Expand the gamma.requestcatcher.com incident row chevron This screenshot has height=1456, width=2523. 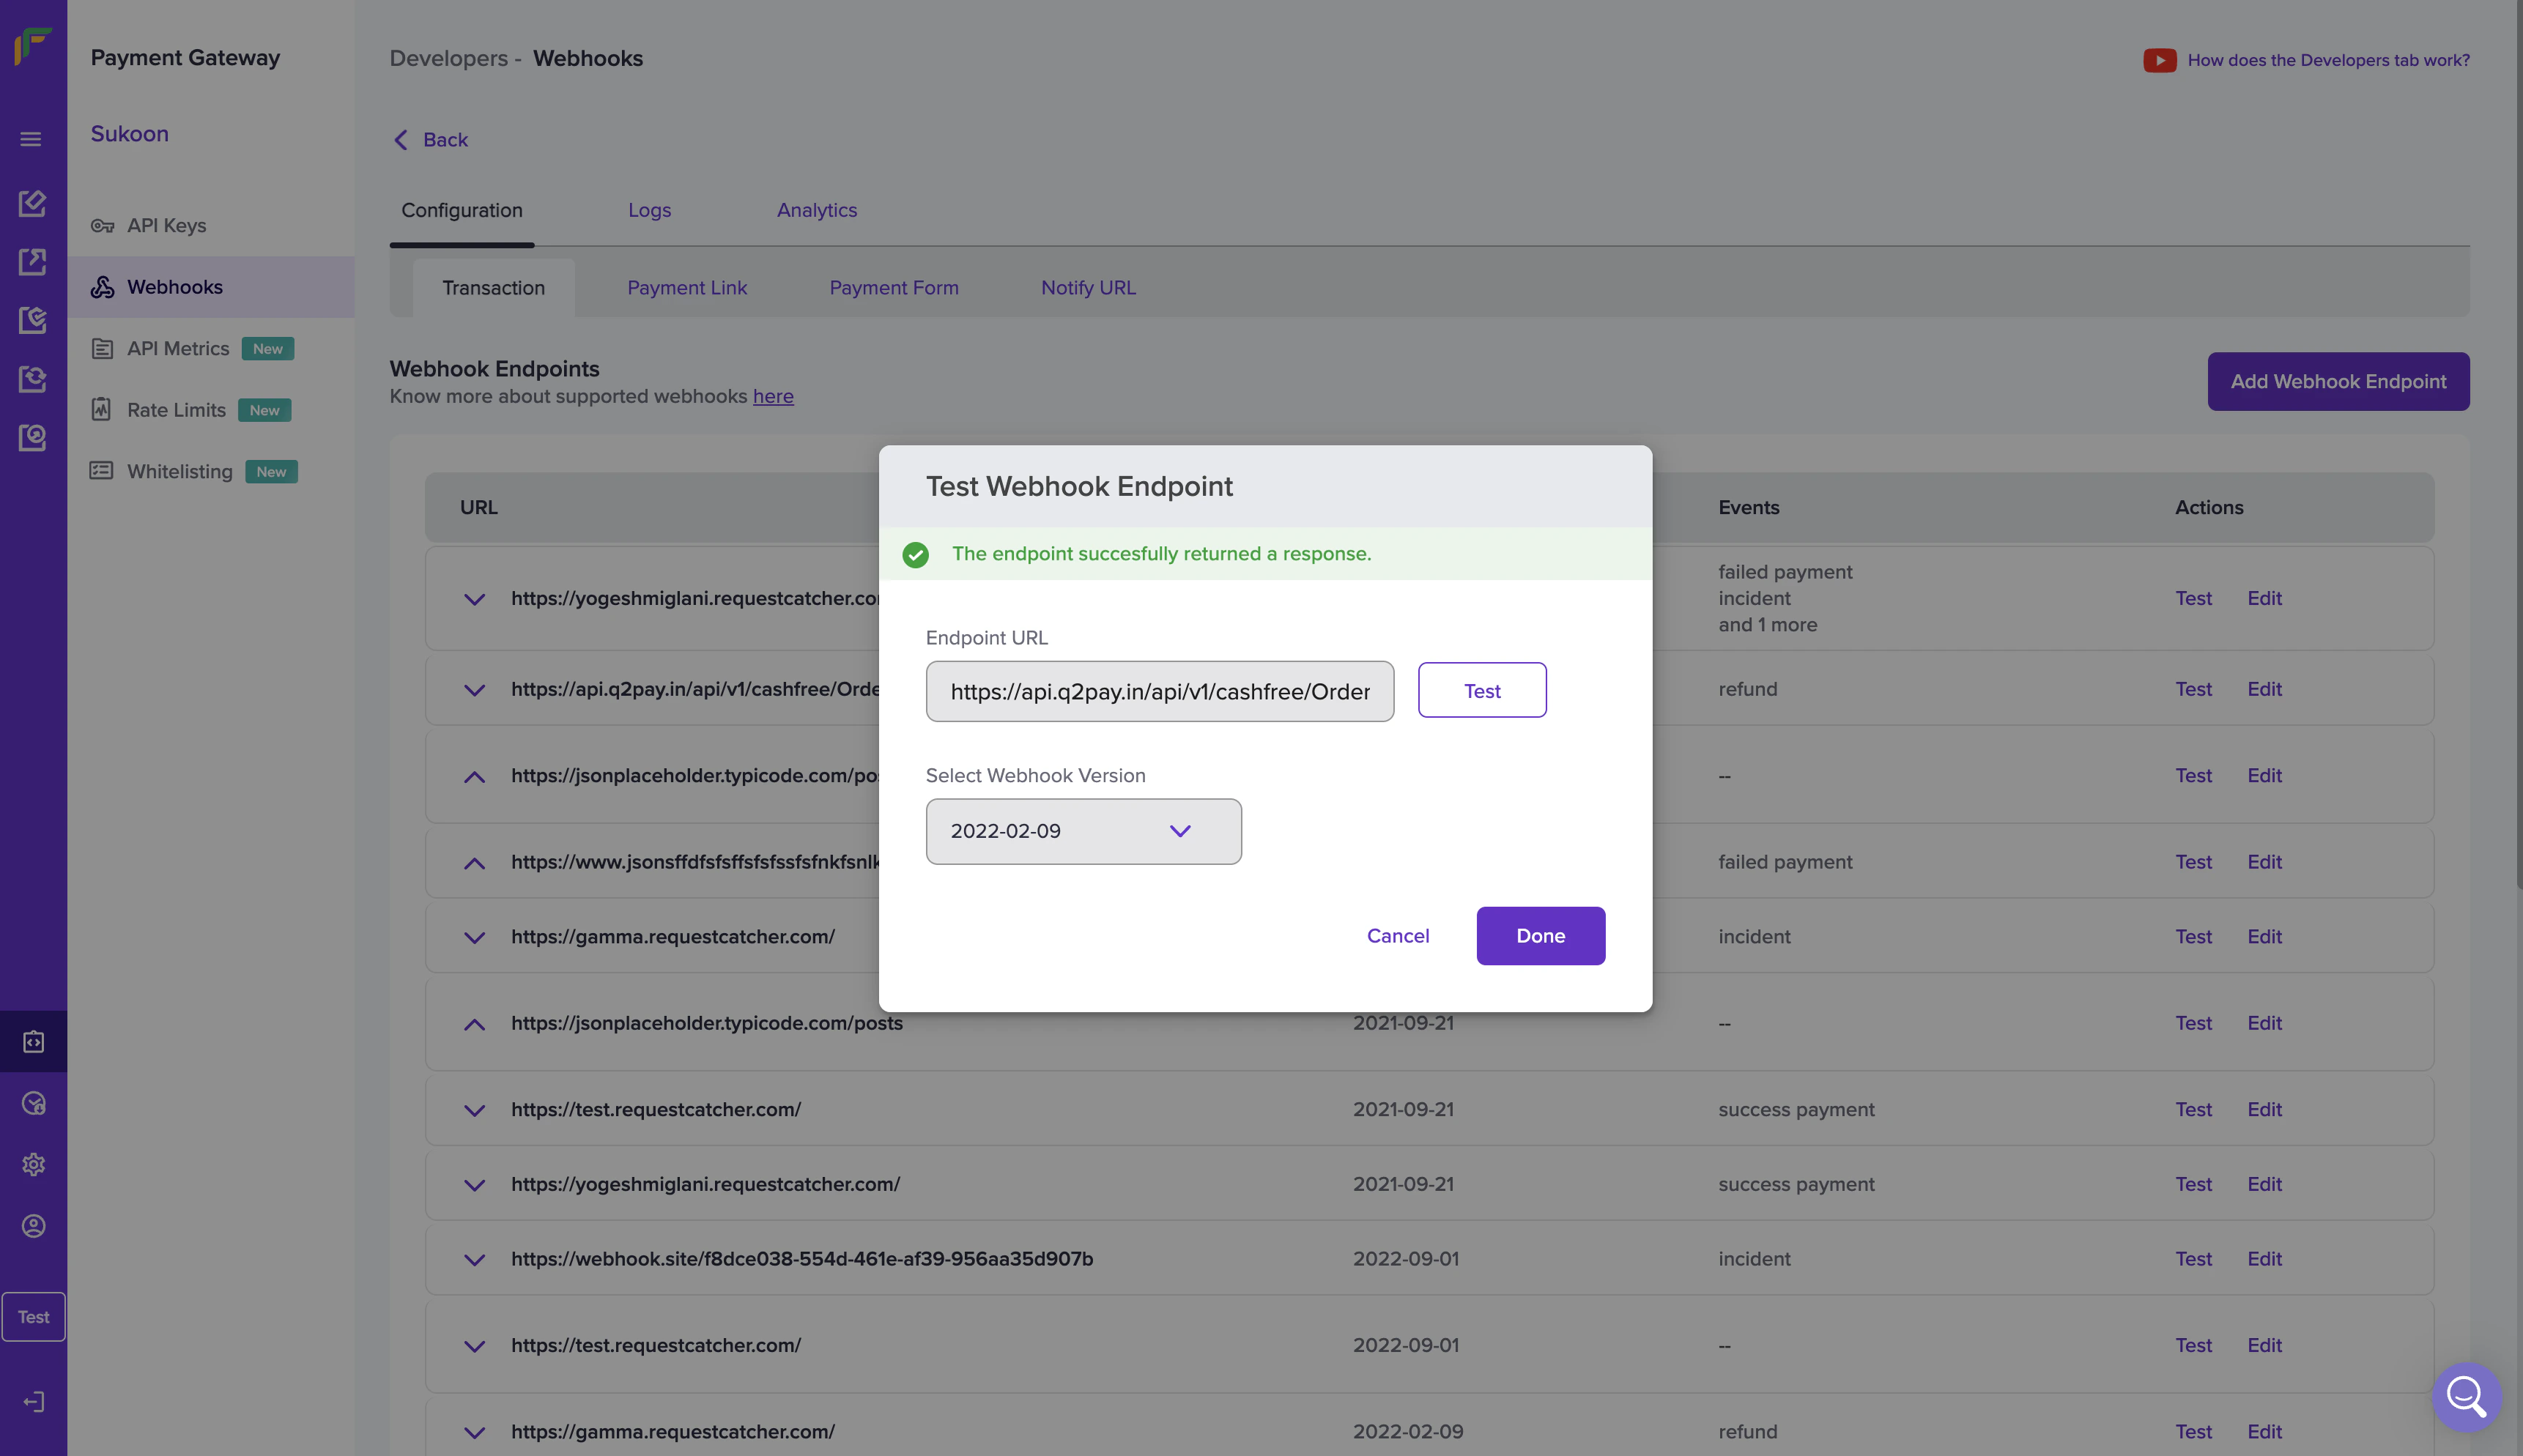pyautogui.click(x=474, y=937)
